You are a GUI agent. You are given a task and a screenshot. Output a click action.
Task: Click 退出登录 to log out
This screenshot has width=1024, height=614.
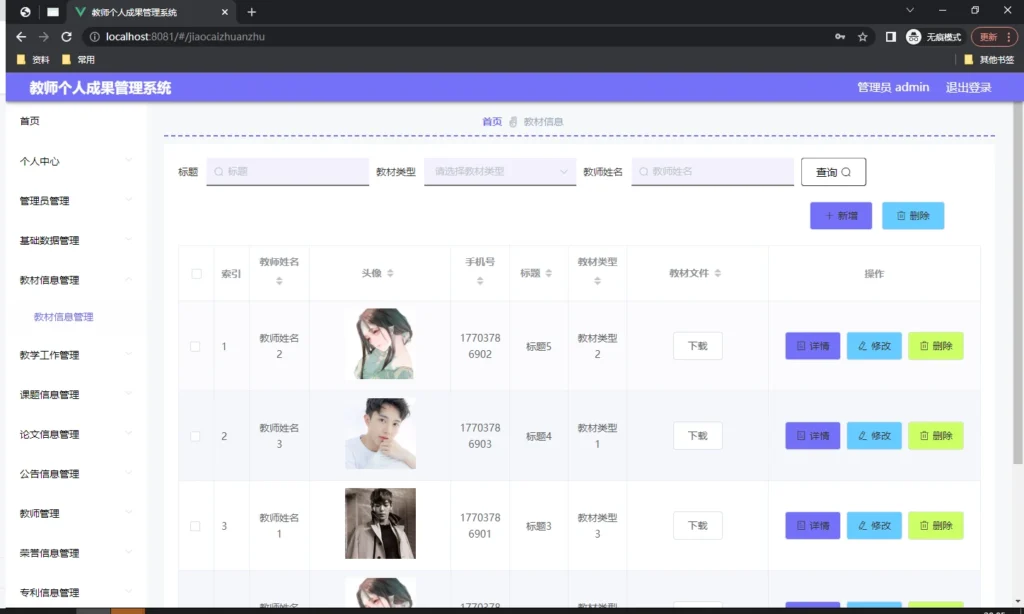[x=968, y=88]
